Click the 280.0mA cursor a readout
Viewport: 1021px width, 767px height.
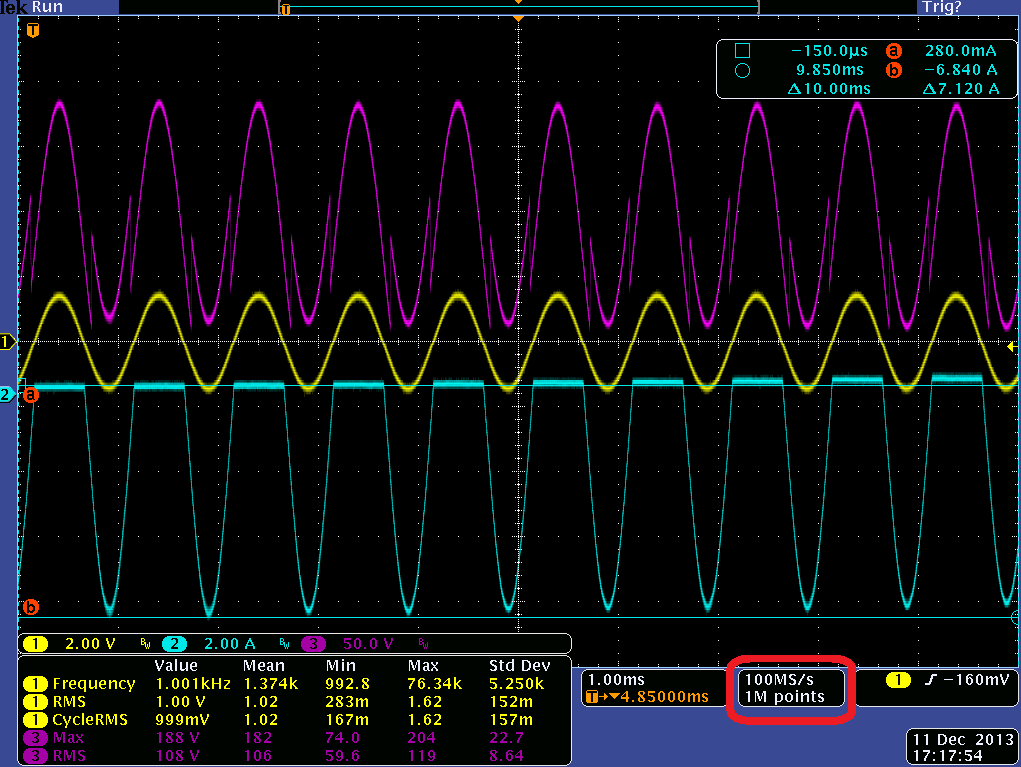tap(960, 51)
